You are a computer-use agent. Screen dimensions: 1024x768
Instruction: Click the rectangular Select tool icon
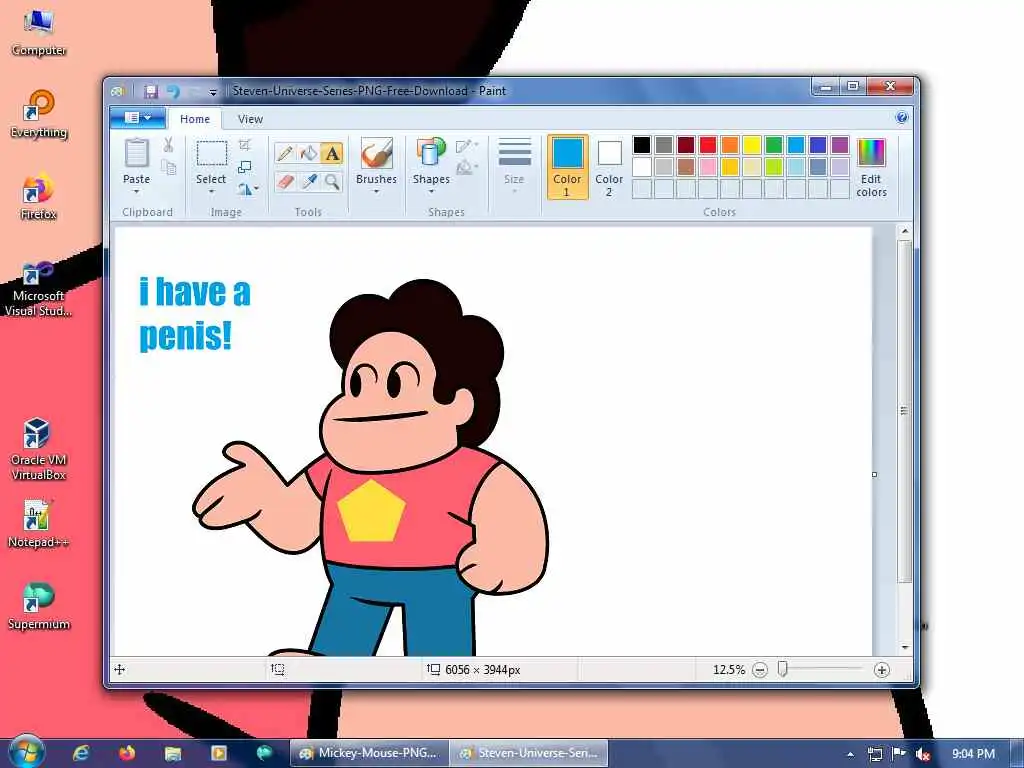(x=212, y=154)
